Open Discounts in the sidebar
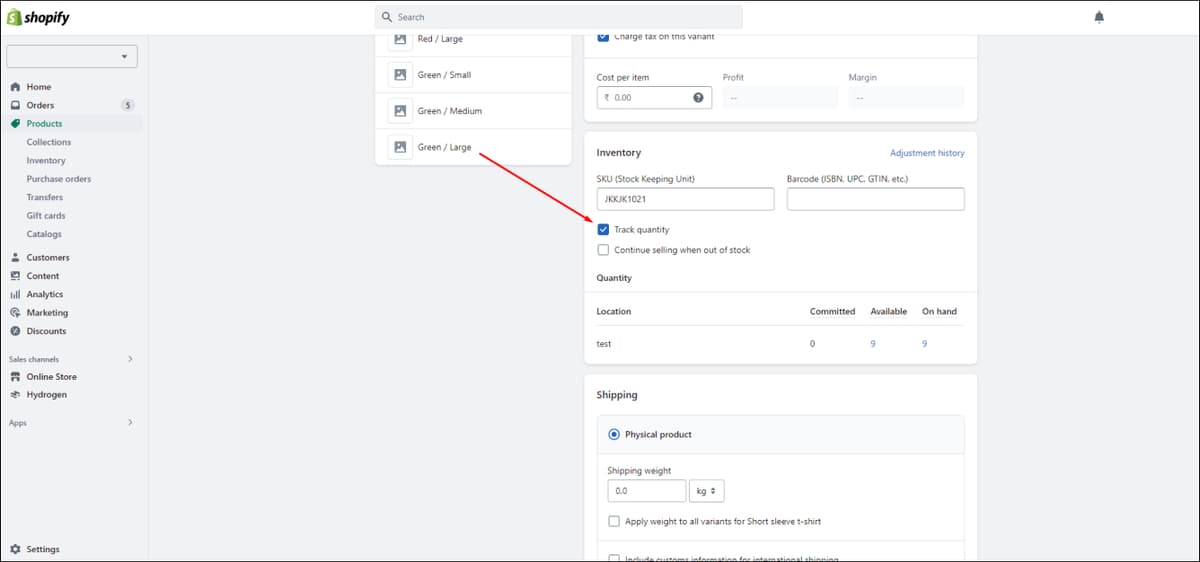 click(46, 331)
